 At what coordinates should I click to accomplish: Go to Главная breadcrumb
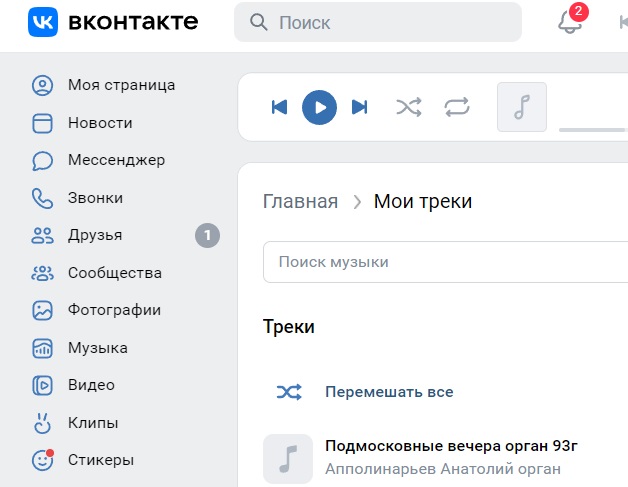coord(300,201)
